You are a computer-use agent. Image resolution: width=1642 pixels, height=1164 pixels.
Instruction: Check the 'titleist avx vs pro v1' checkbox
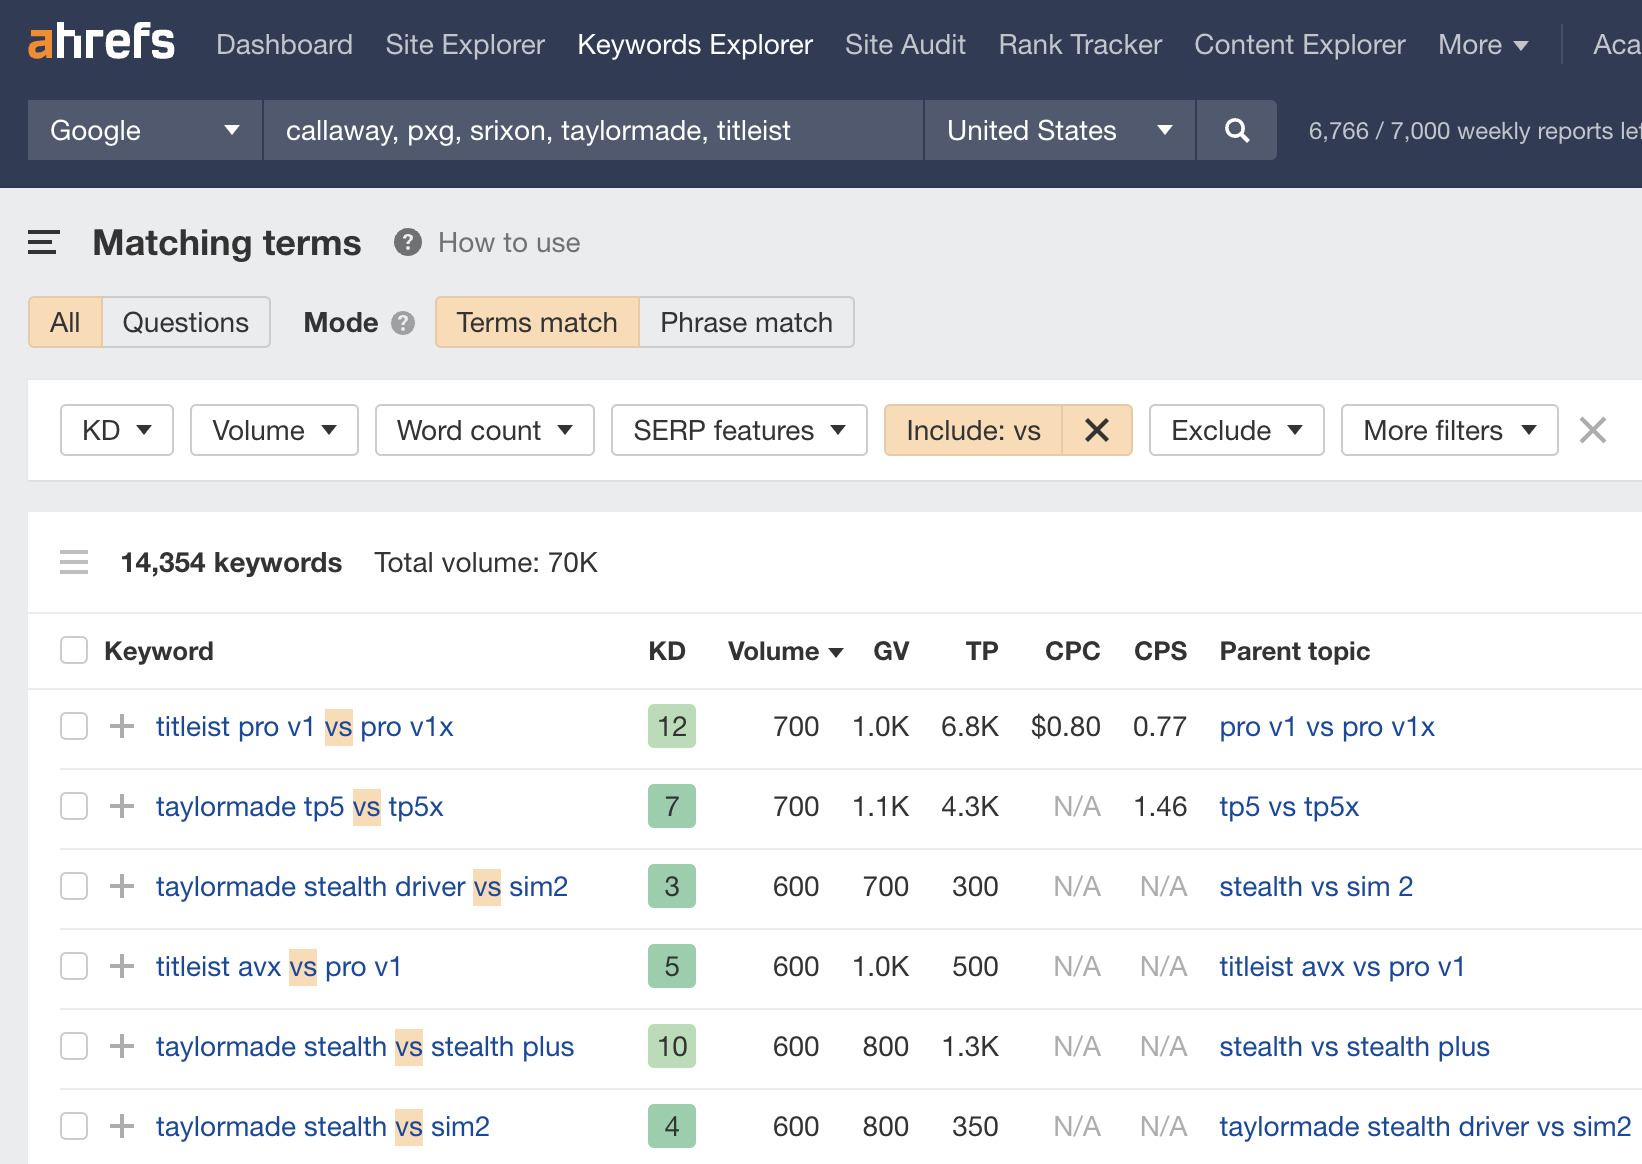pos(73,966)
